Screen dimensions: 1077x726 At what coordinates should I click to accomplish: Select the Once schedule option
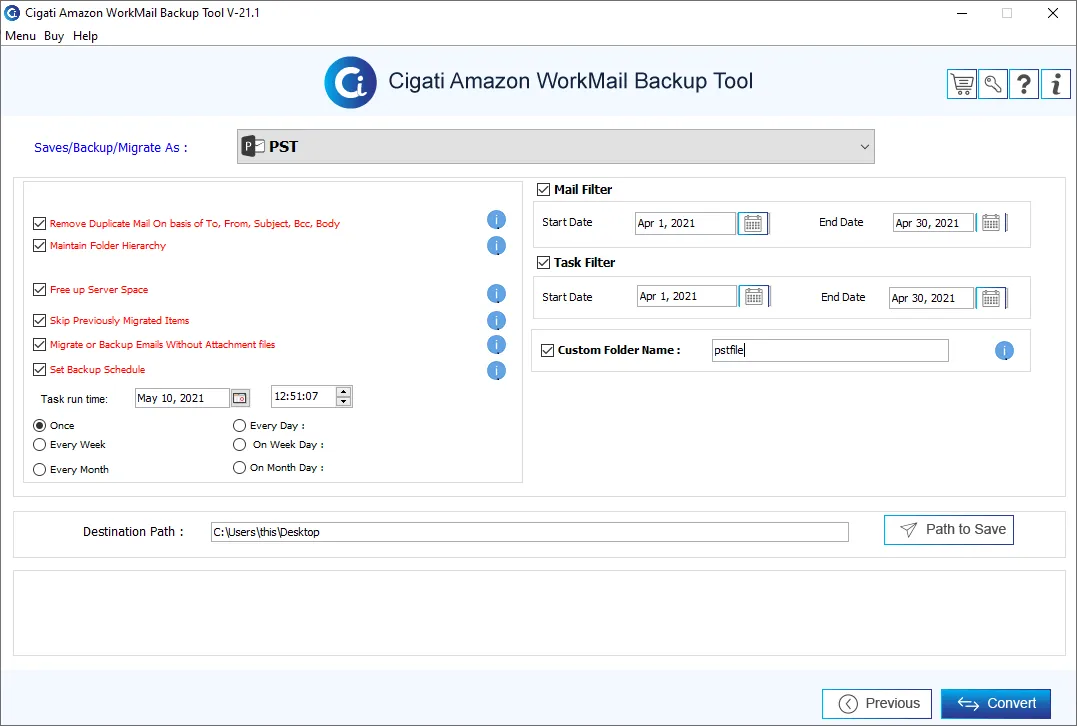[x=40, y=425]
